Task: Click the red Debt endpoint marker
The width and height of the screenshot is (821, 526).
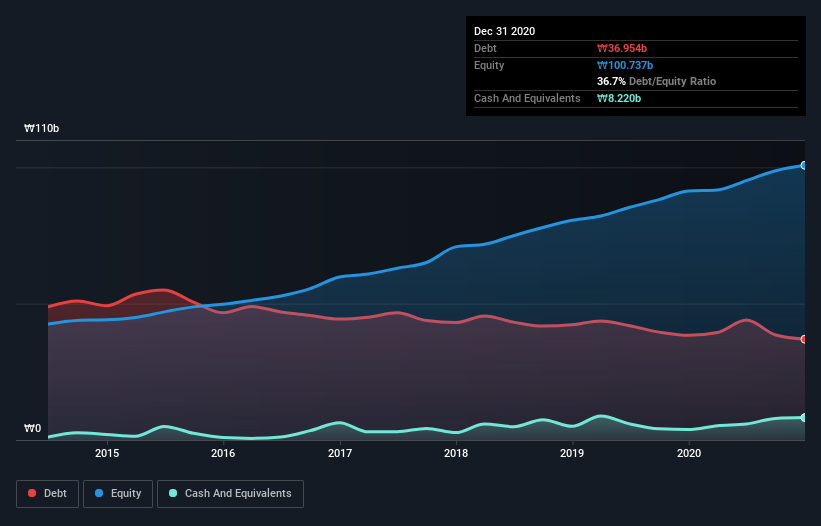Action: (x=804, y=339)
